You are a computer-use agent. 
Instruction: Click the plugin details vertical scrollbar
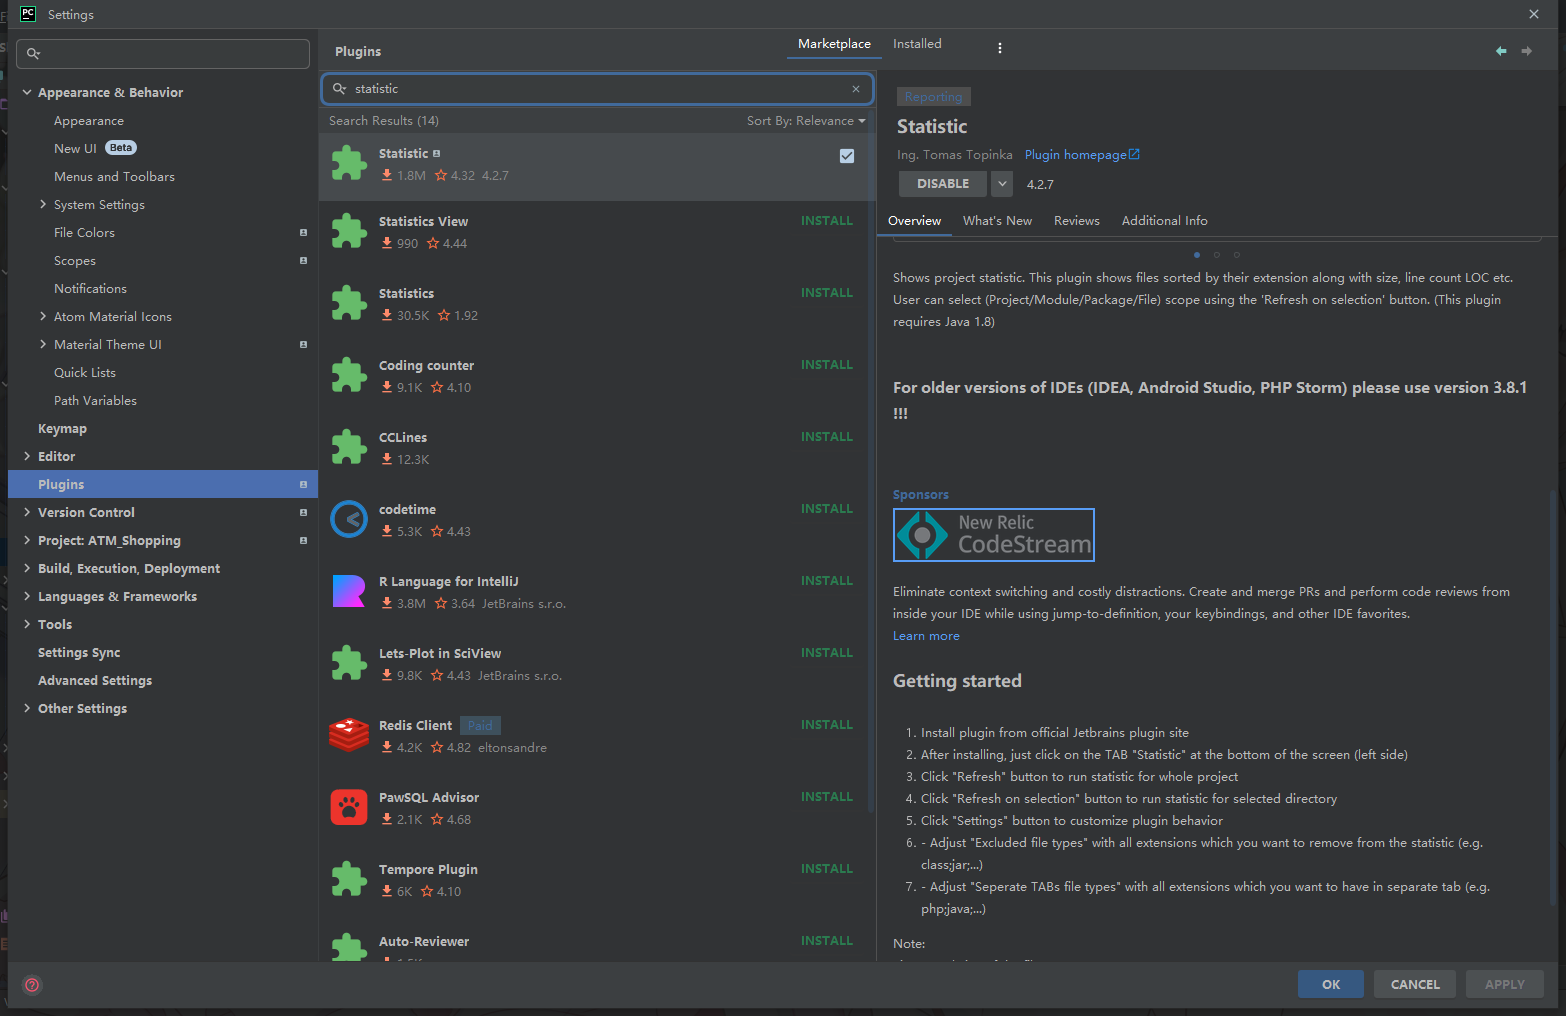[1551, 700]
